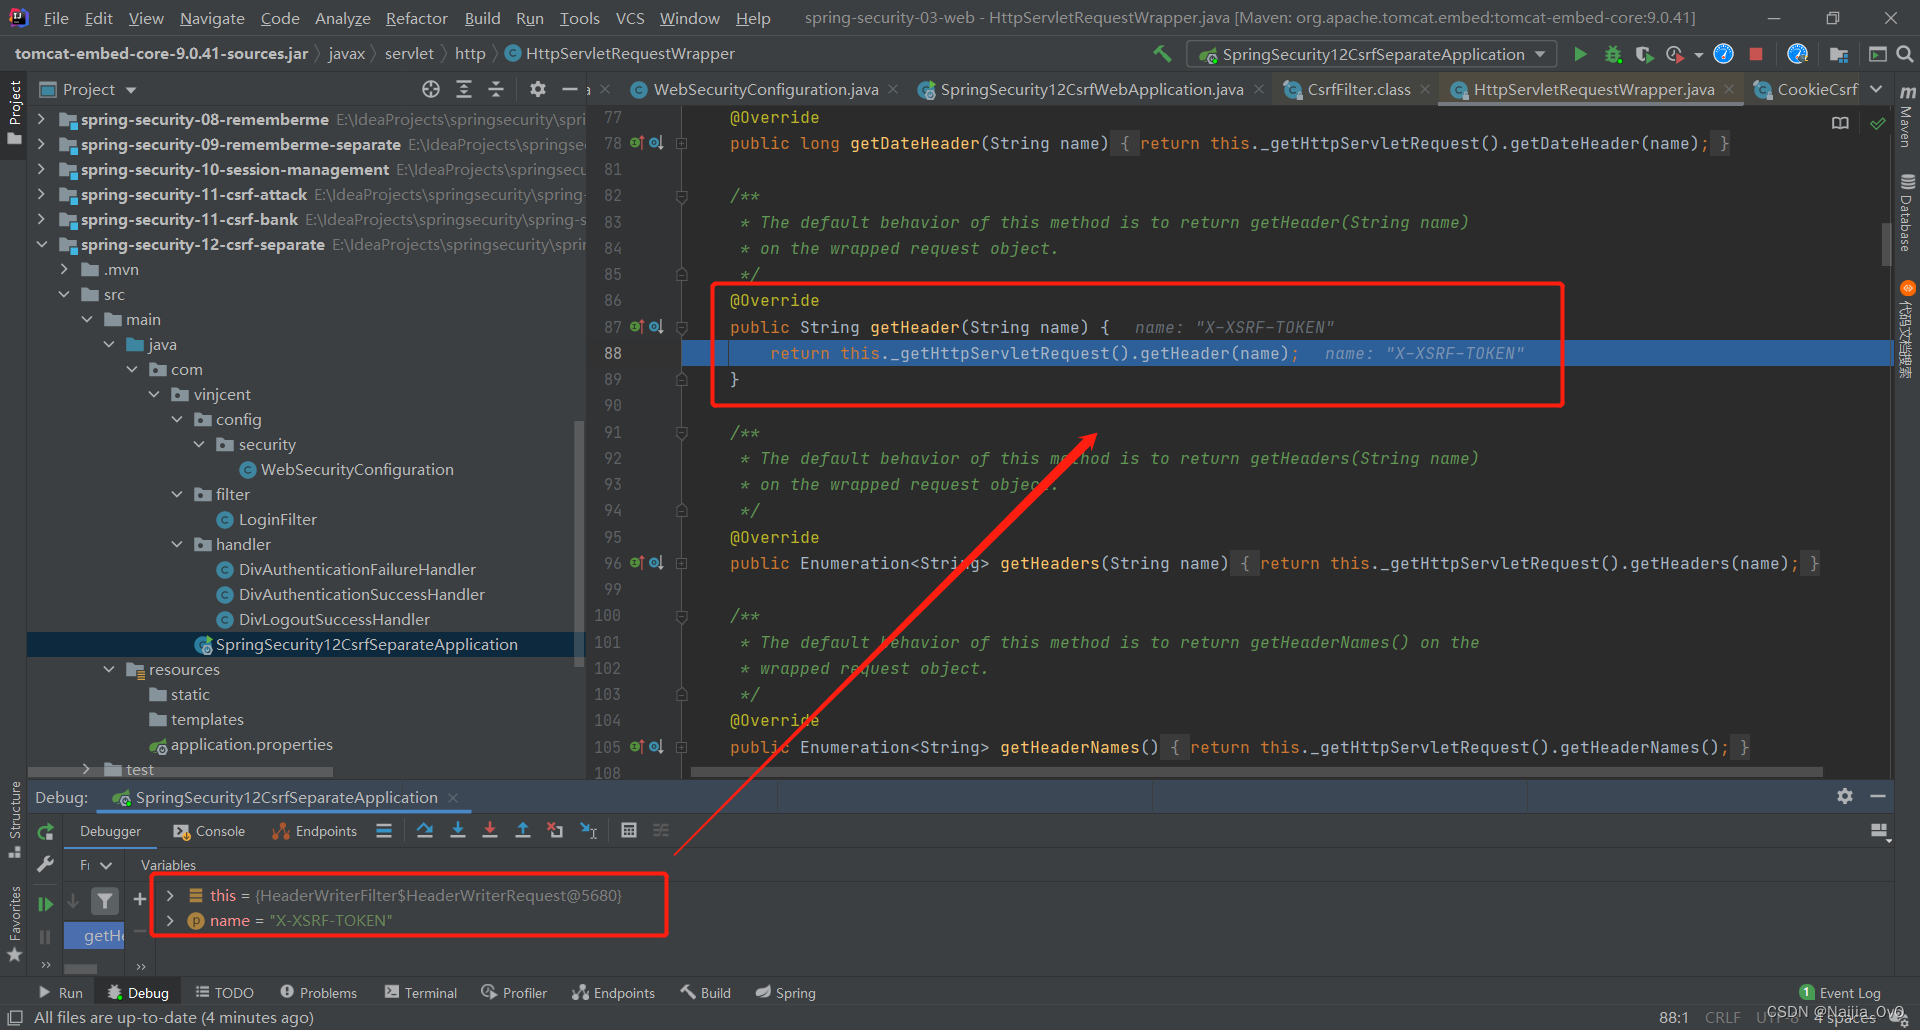Toggle the Spring tool window at the bottom
Screen dimensions: 1920x1030
click(786, 993)
